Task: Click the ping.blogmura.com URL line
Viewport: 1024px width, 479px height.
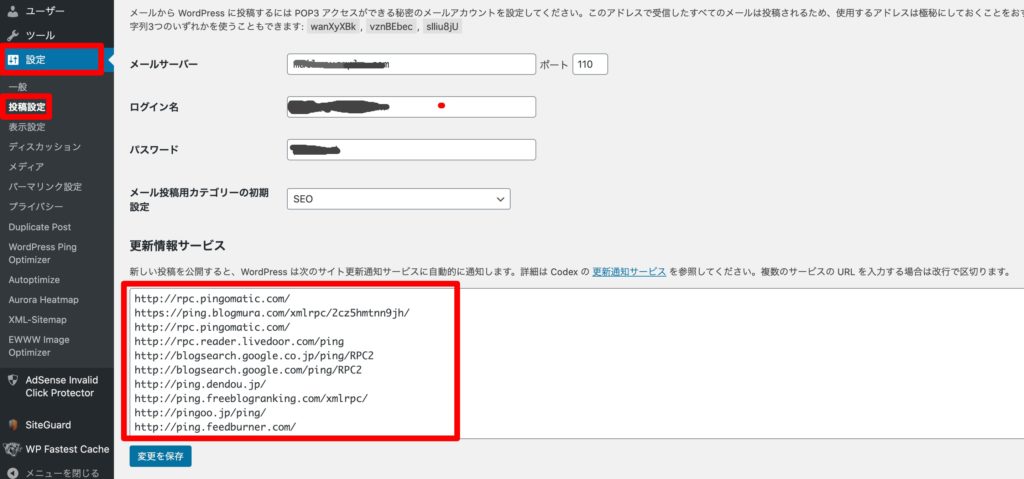Action: point(272,312)
